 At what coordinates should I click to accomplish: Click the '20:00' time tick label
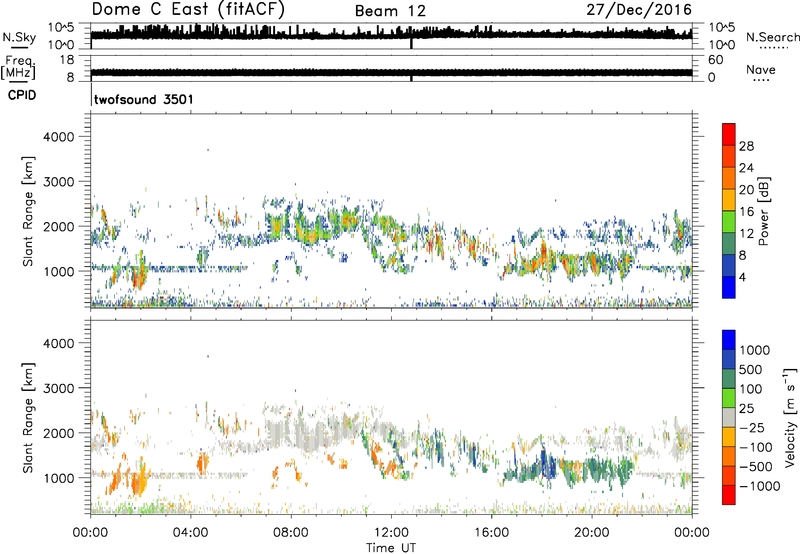tap(591, 533)
